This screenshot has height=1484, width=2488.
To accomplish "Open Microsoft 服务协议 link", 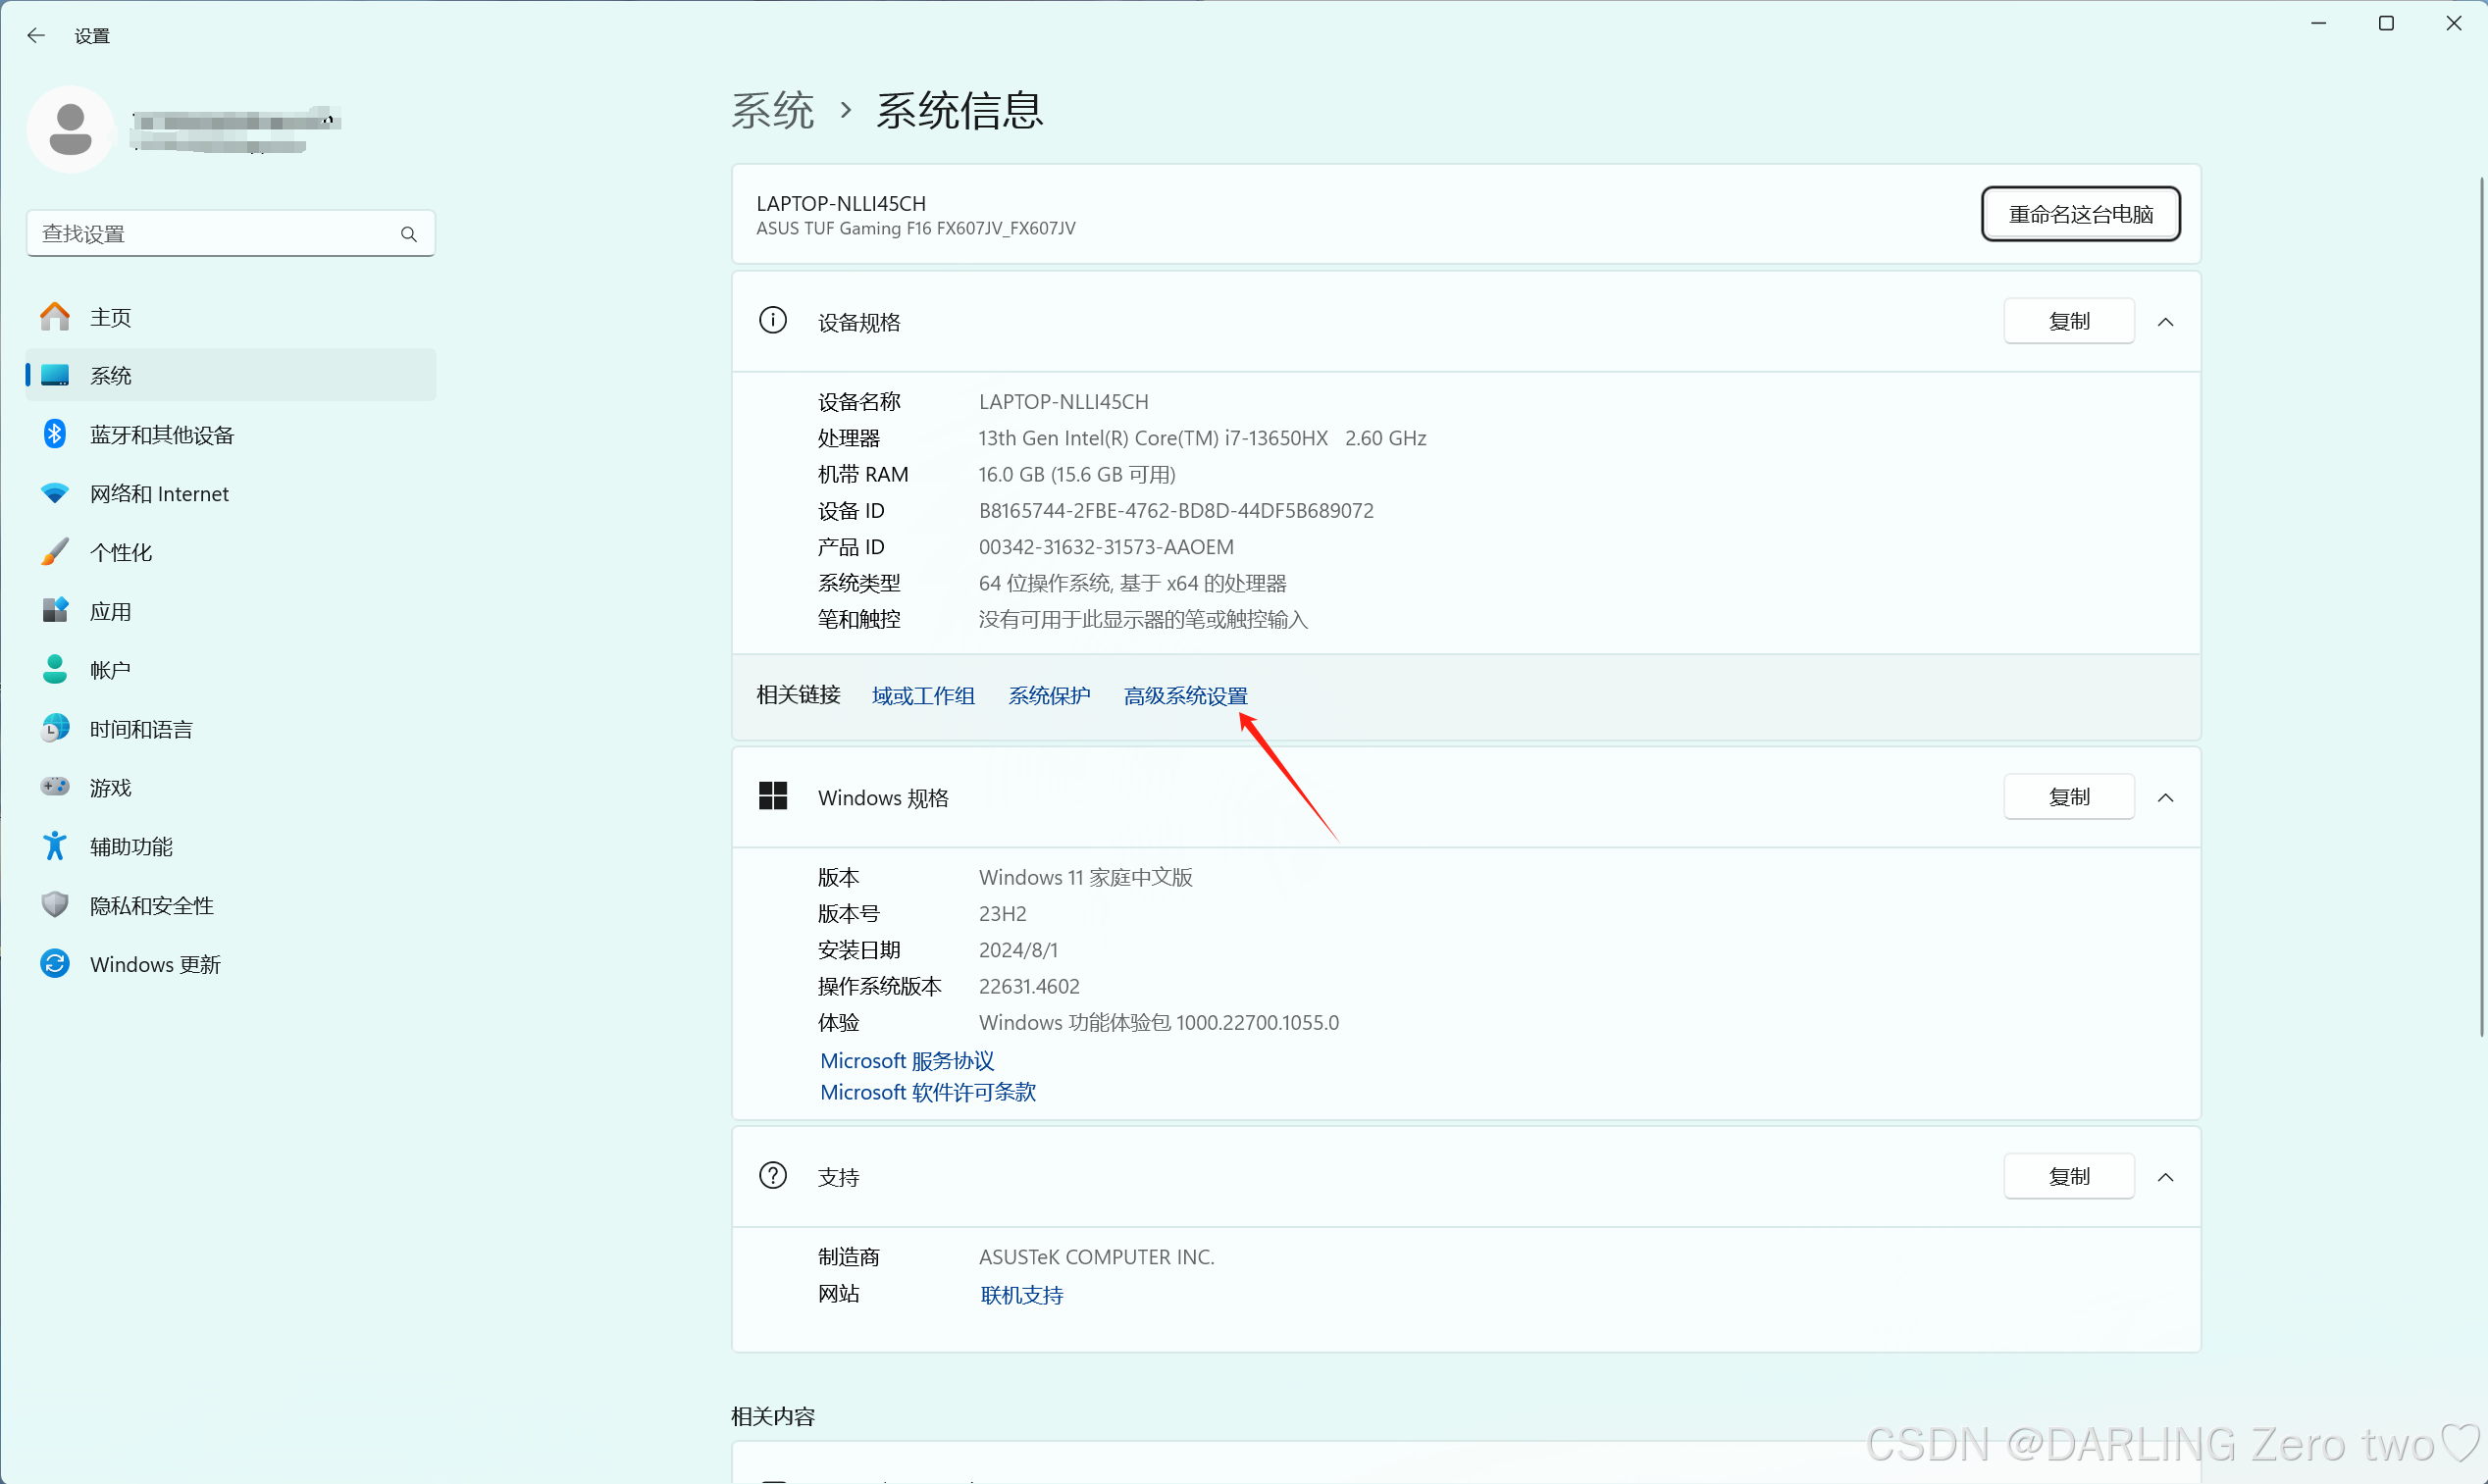I will click(x=907, y=1060).
